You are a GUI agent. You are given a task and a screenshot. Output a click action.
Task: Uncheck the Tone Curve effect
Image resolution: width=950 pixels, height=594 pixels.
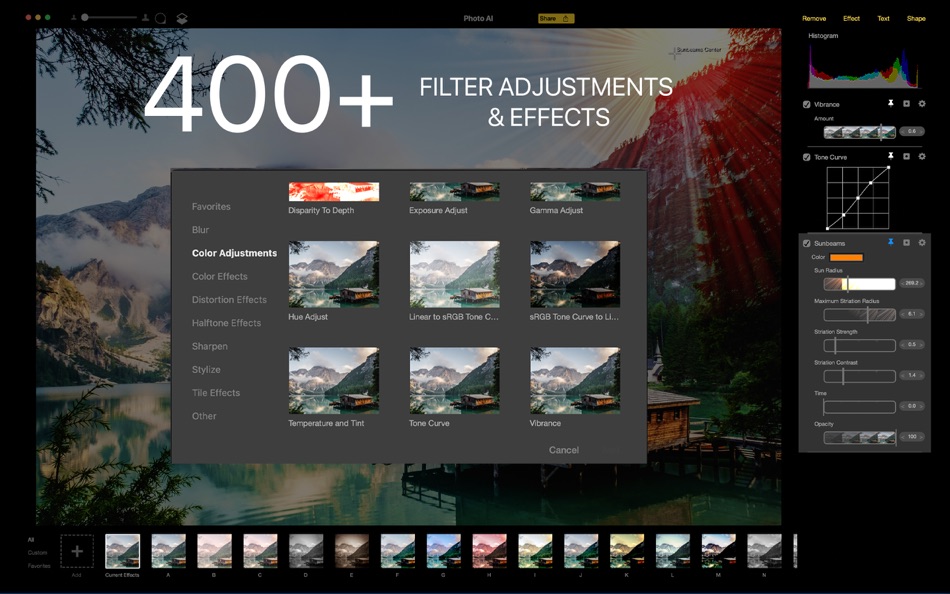tap(806, 157)
